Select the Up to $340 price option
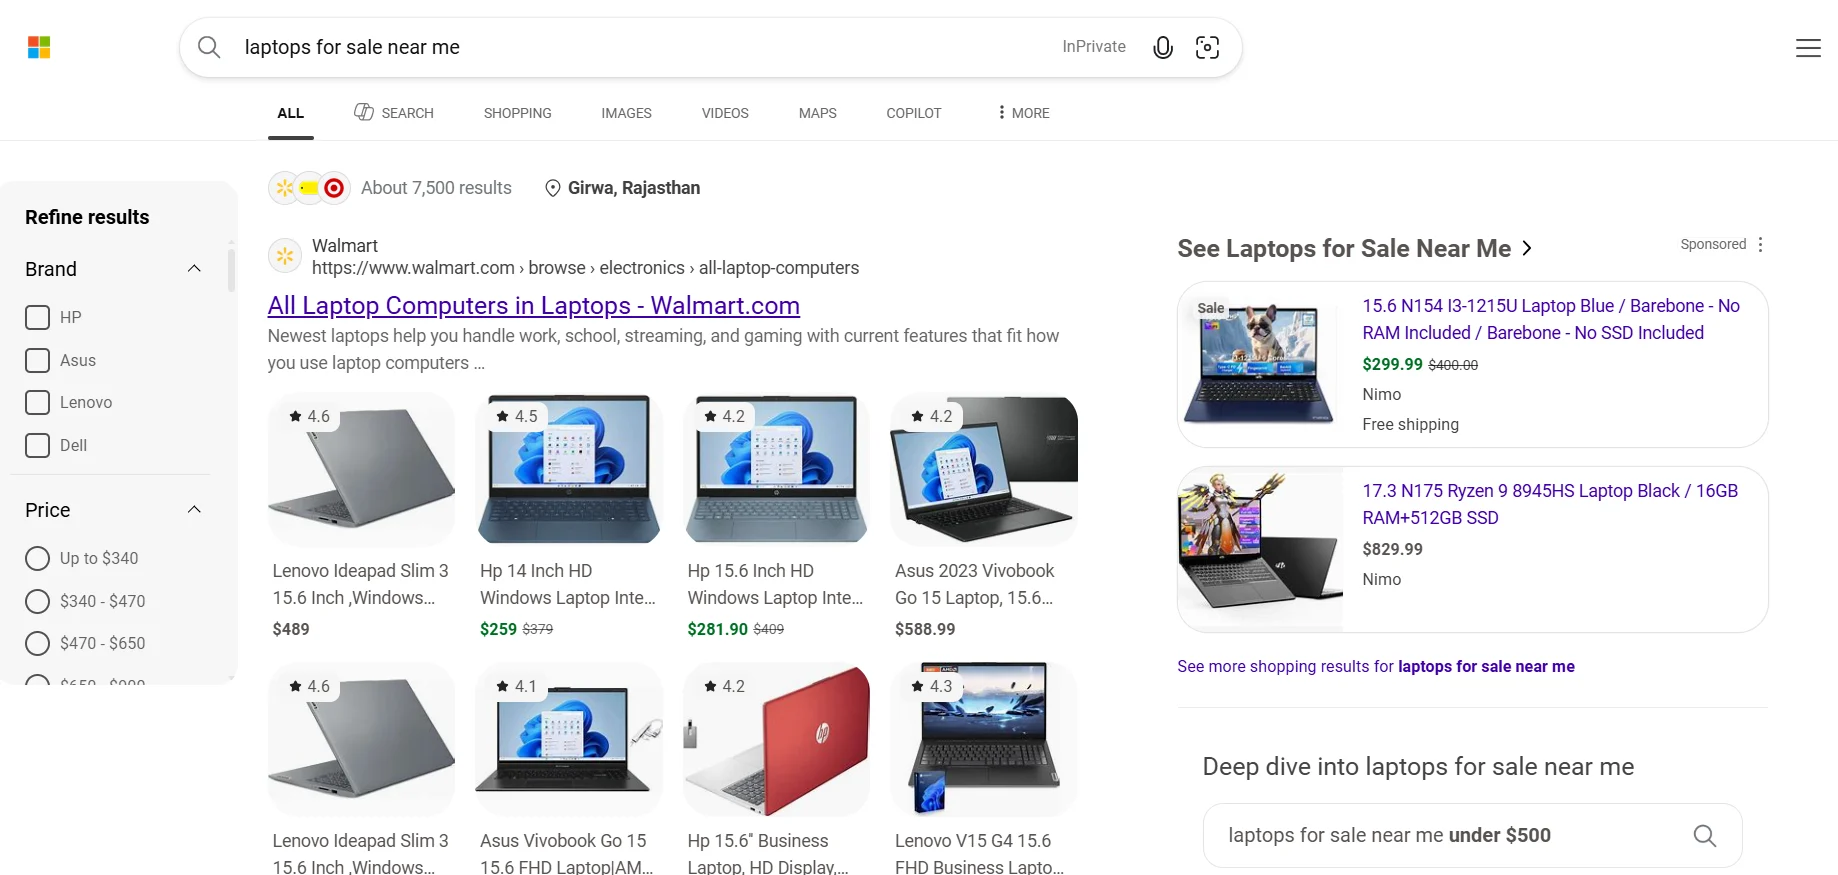 [37, 558]
